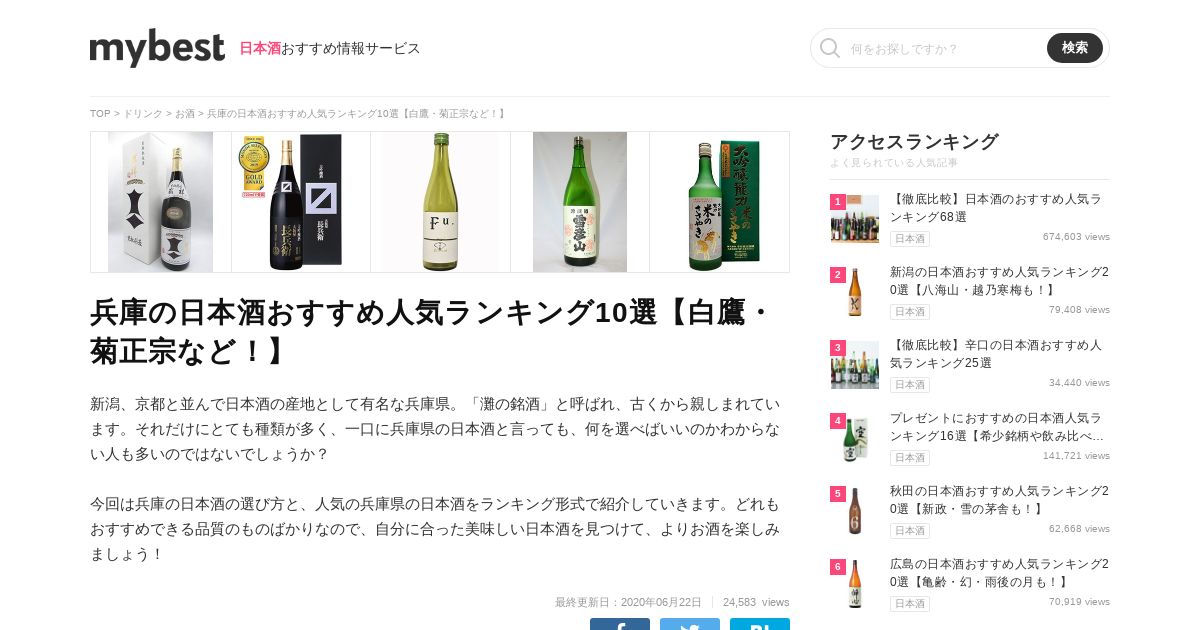1200x630 pixels.
Task: Click the 日本酒 service title link
Action: pos(260,48)
